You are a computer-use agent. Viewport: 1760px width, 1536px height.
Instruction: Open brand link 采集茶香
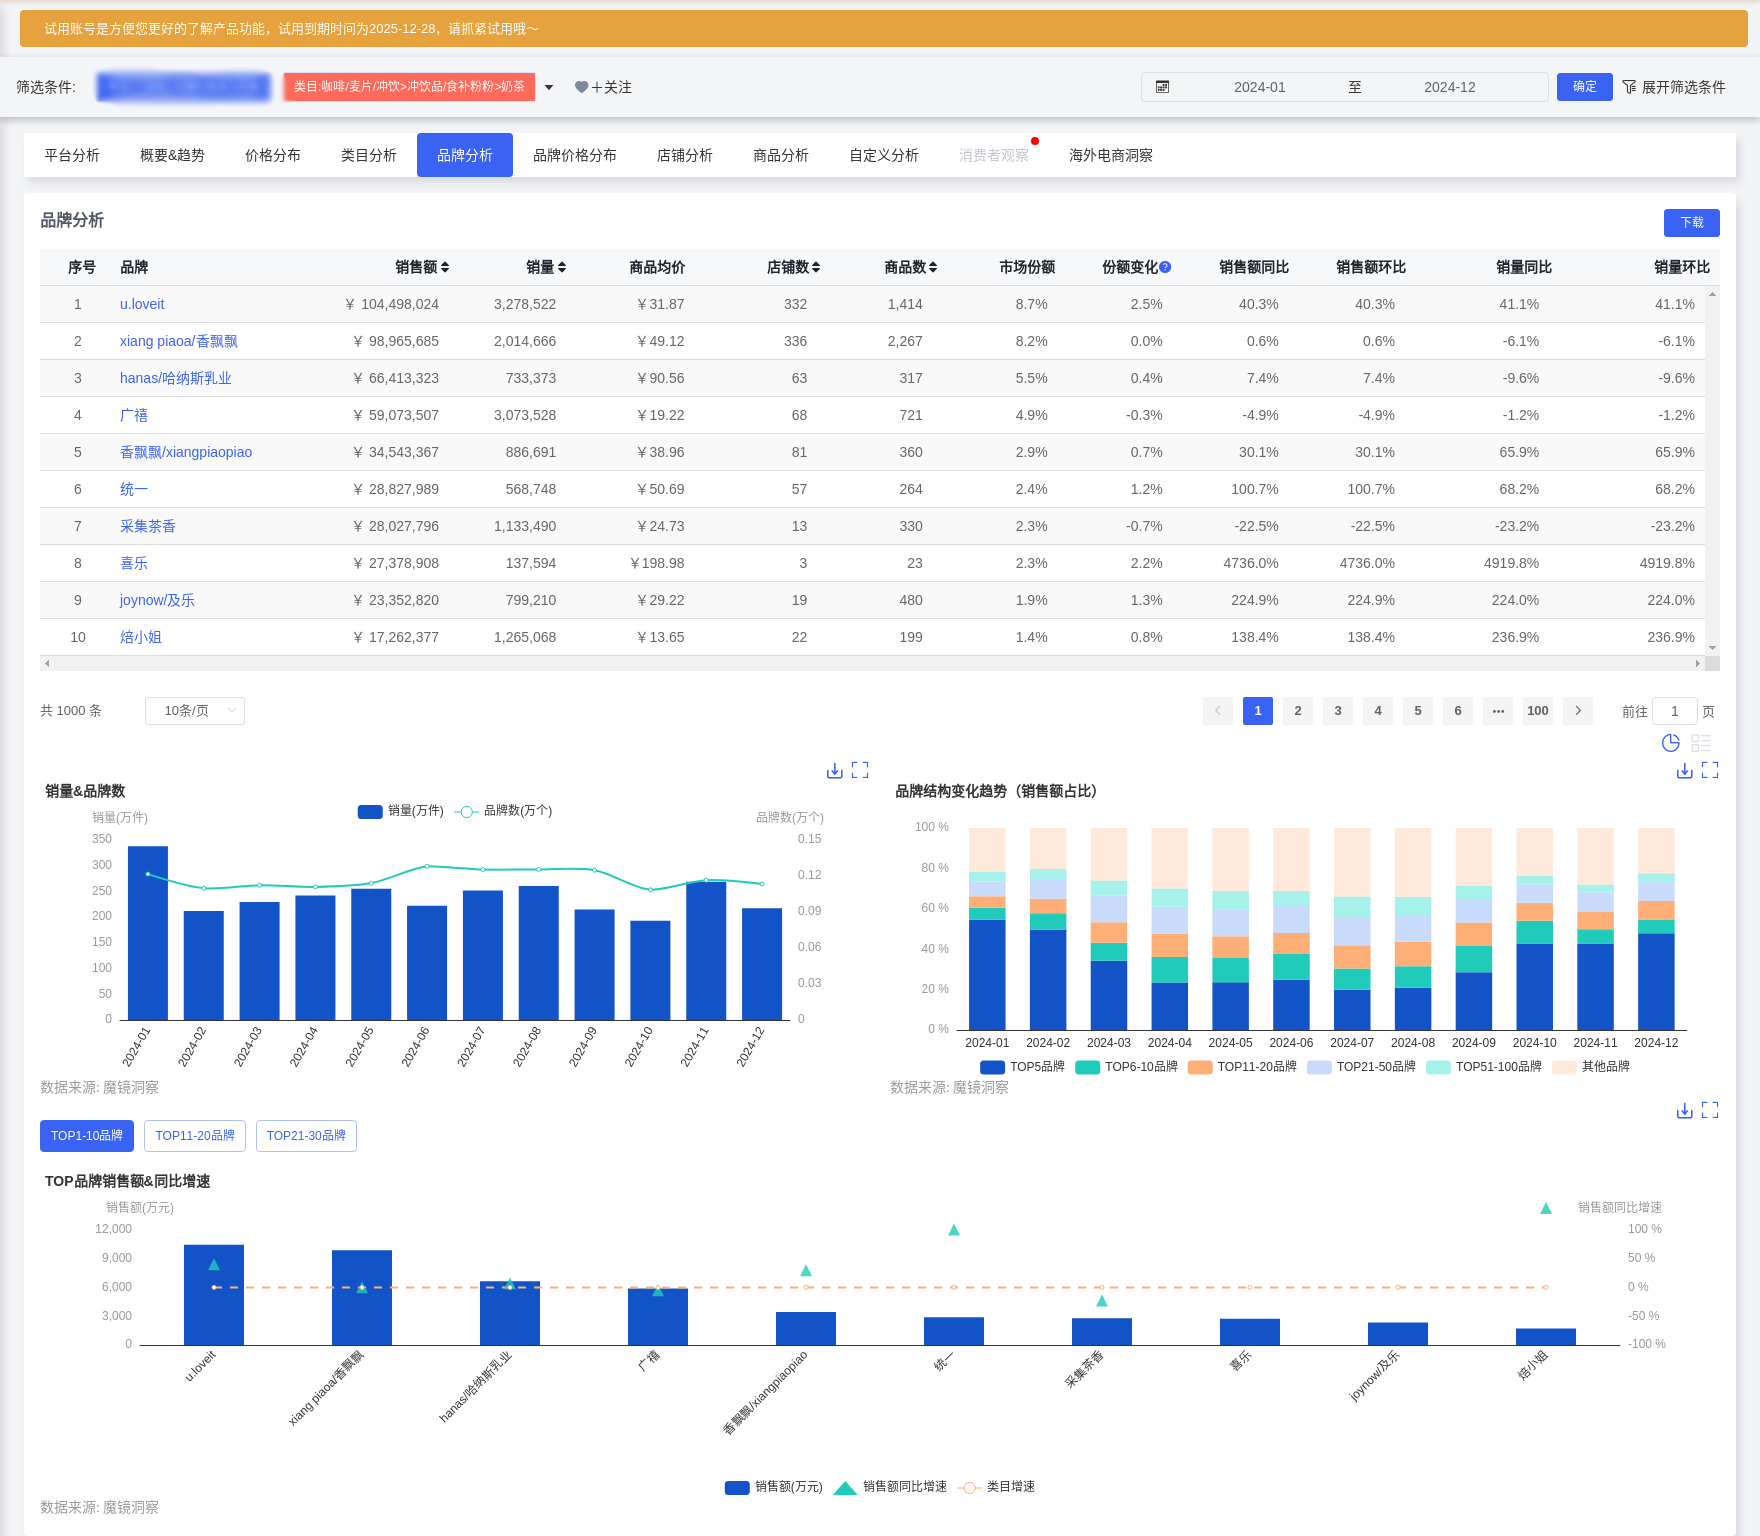[148, 526]
